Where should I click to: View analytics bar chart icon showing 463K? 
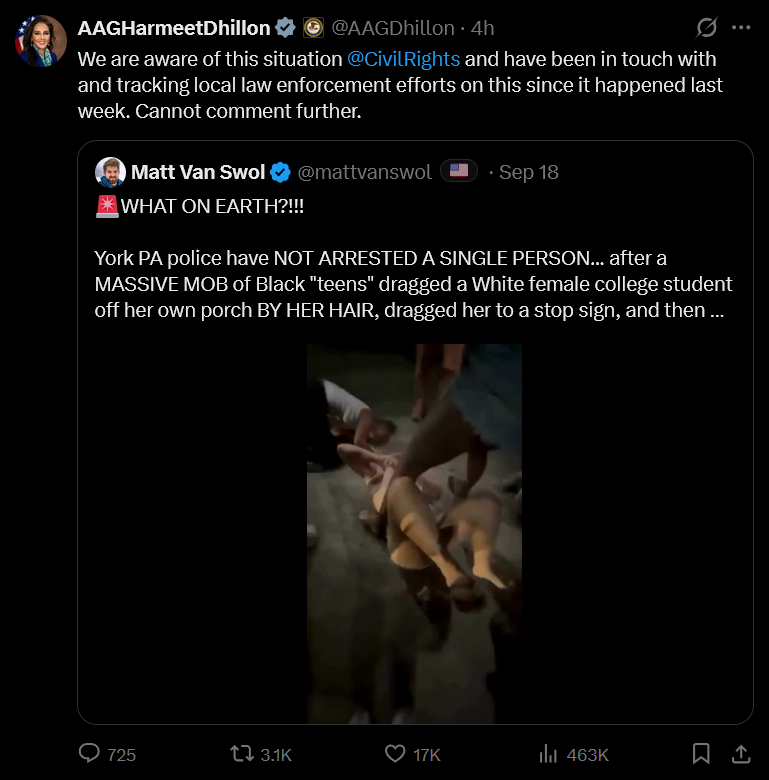point(548,754)
